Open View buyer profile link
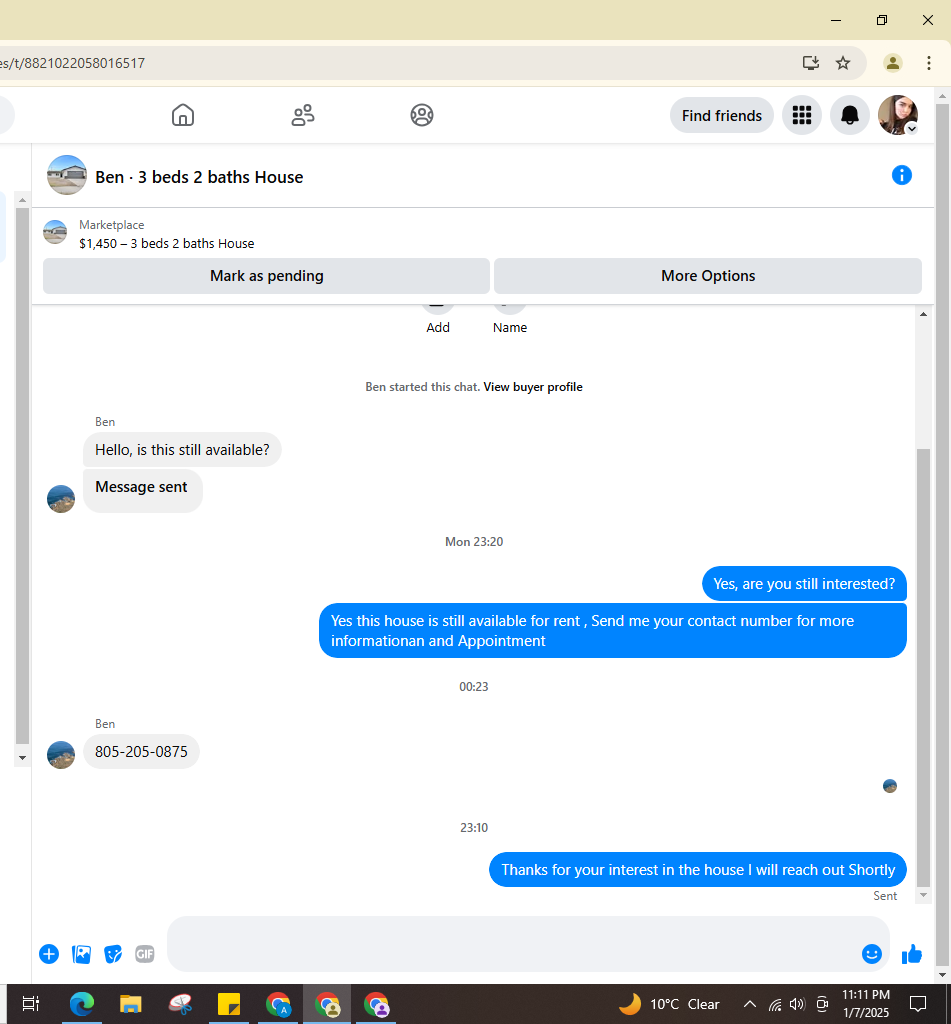 click(x=533, y=387)
